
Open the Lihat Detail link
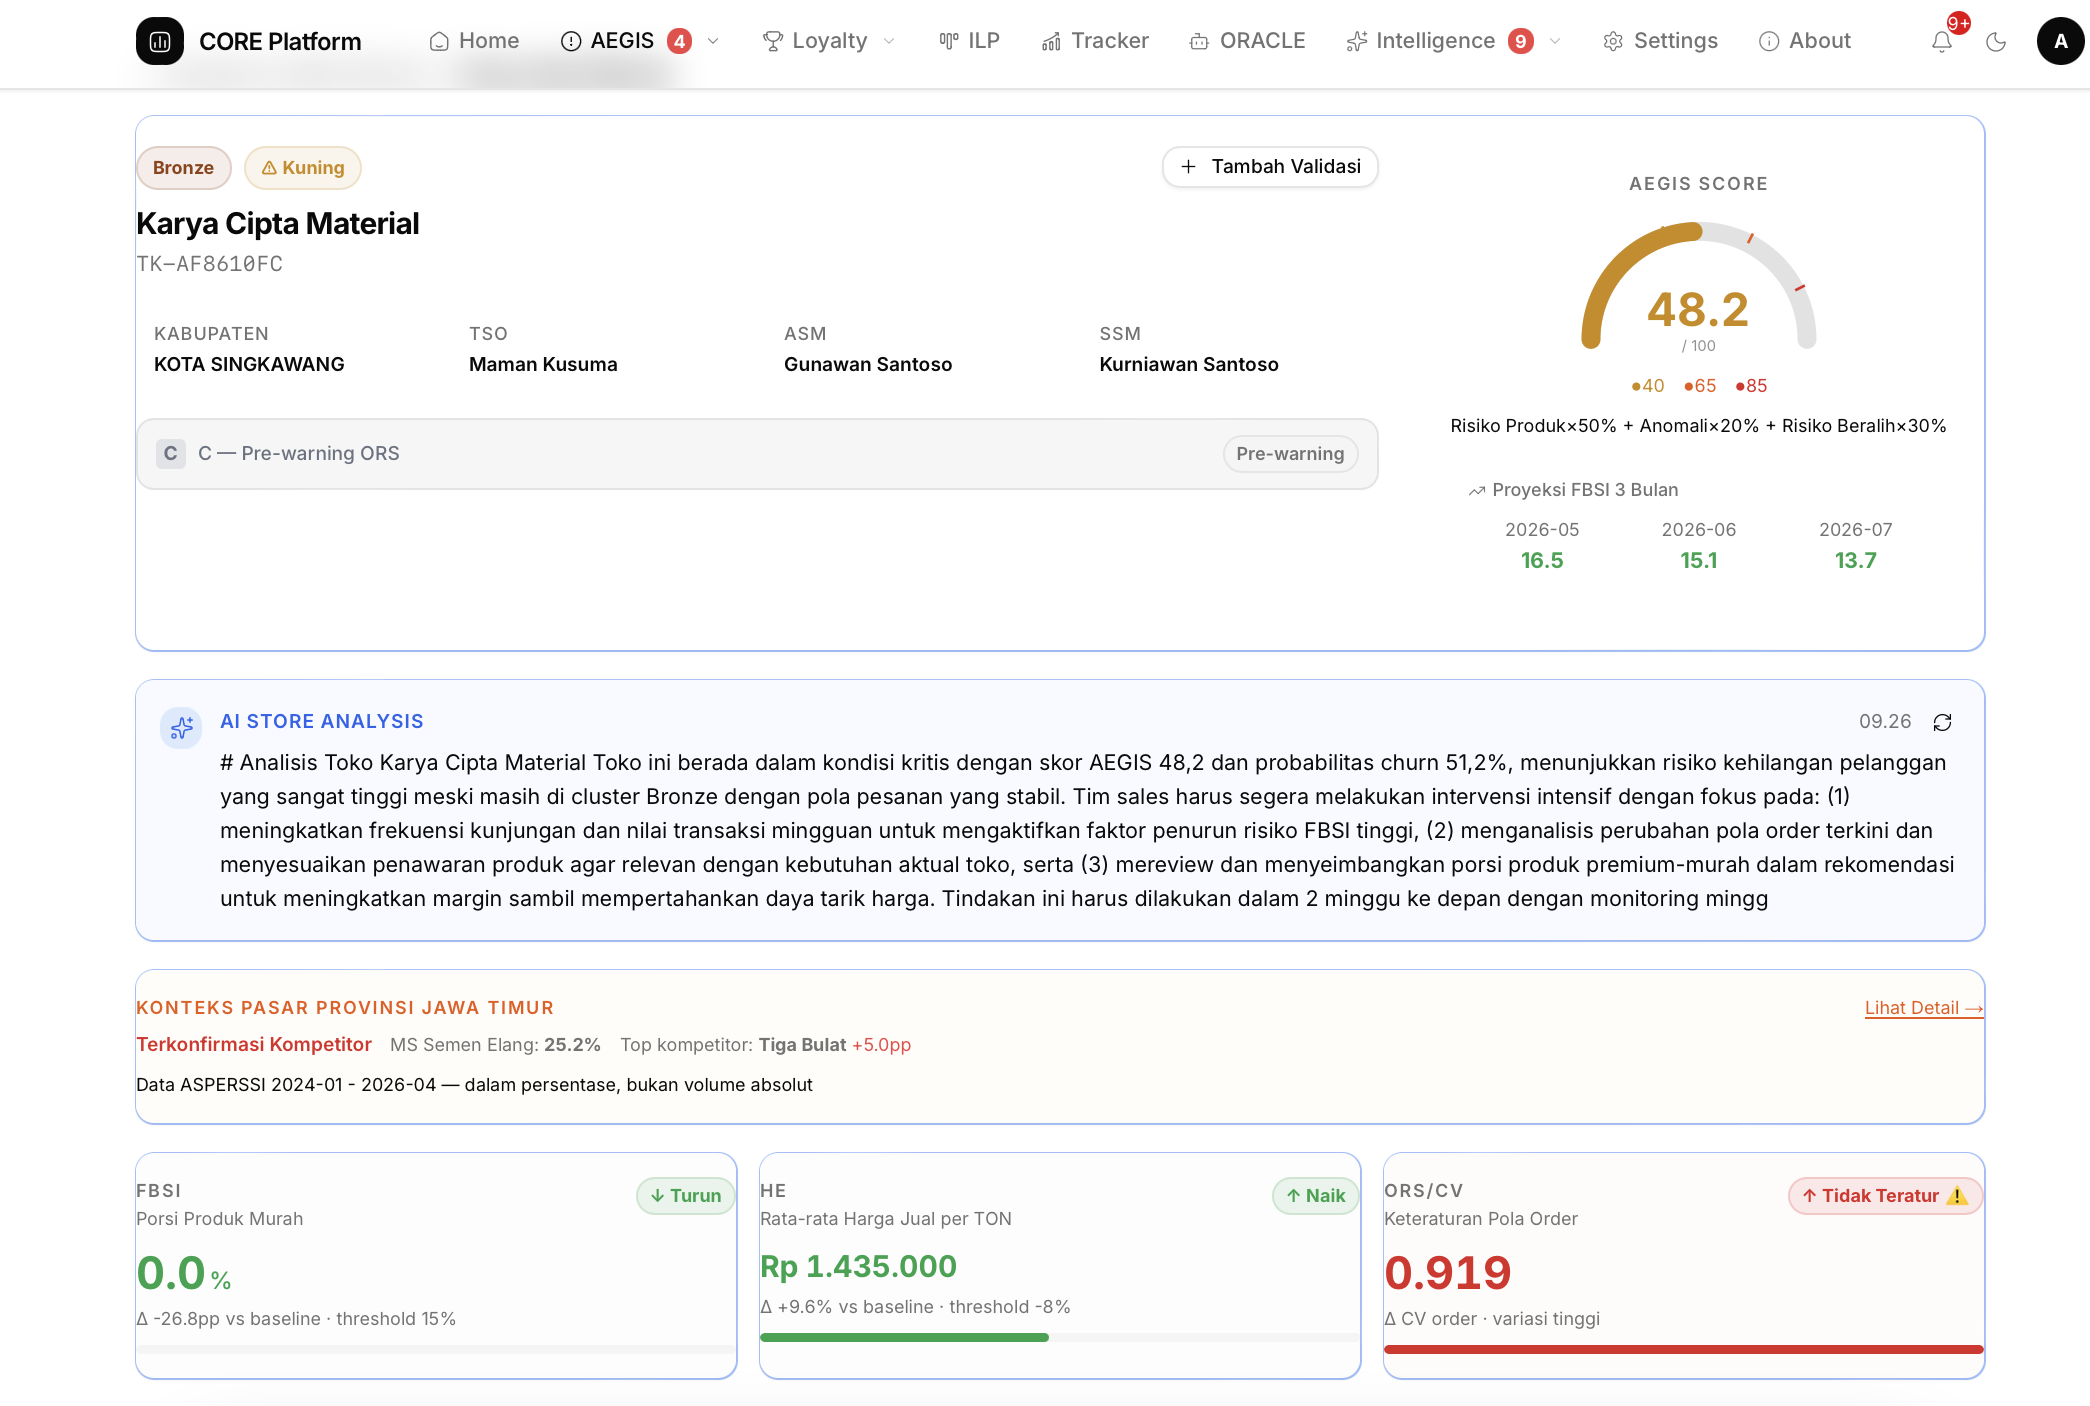tap(1924, 1008)
